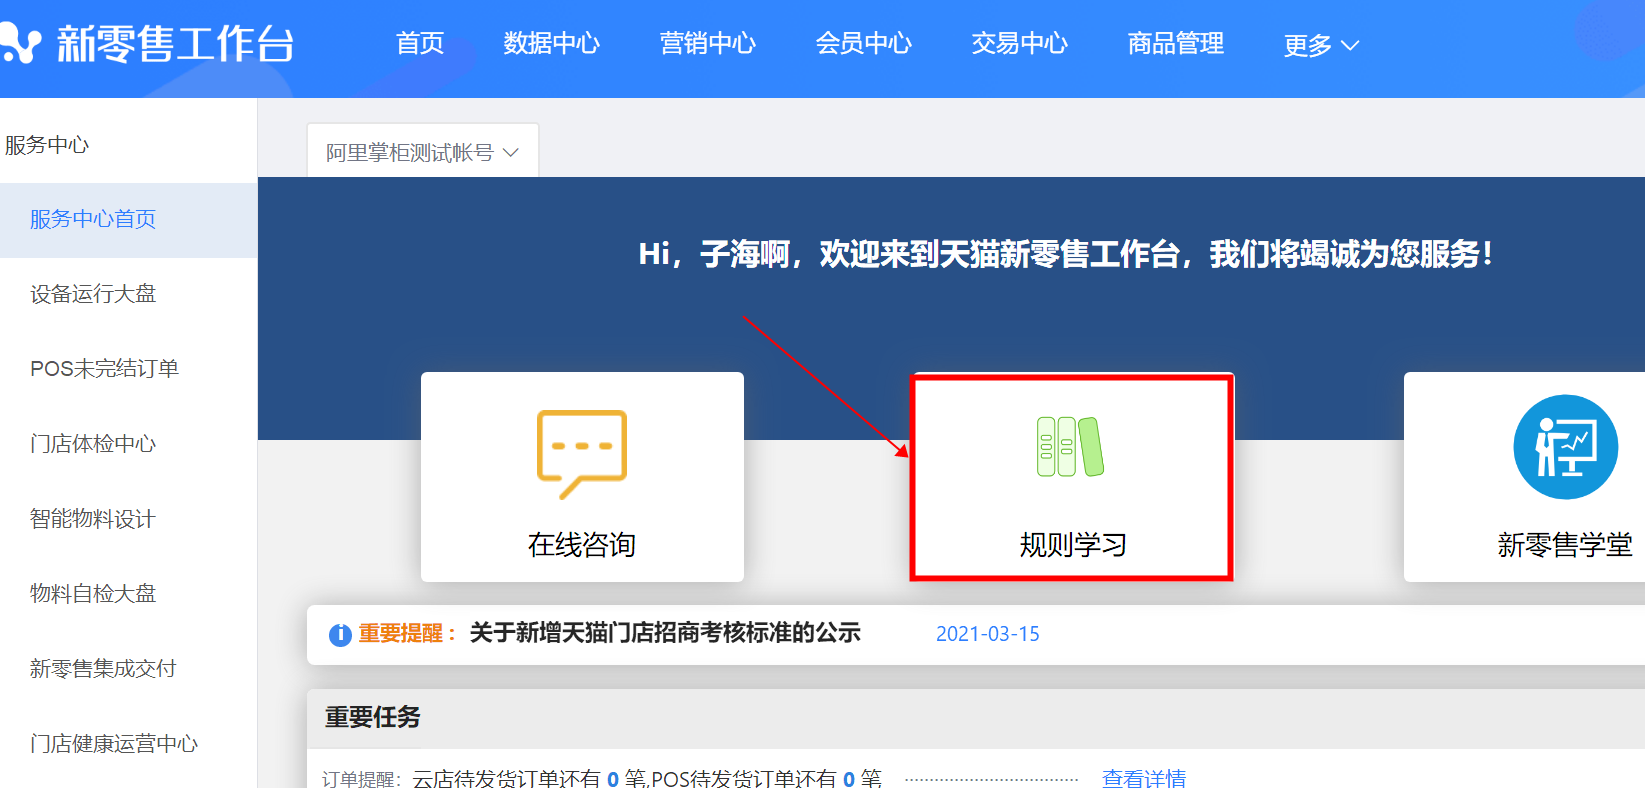
Task: Open POS未完结订单 in the sidebar
Action: (104, 369)
